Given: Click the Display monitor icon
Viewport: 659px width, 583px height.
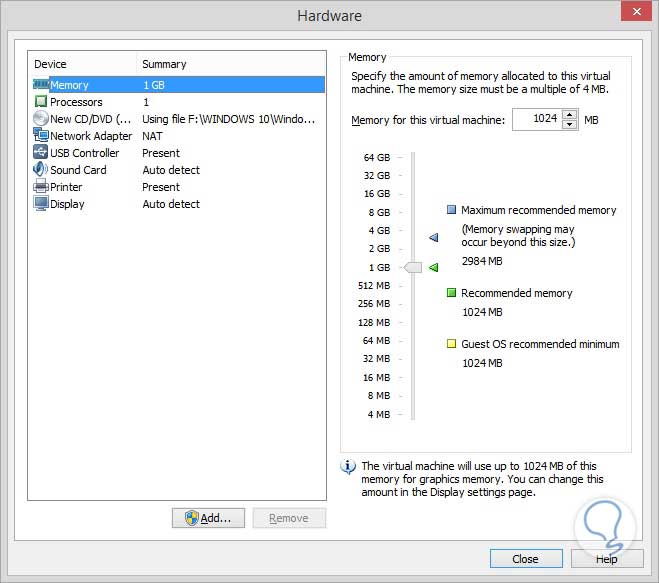Looking at the screenshot, I should (x=41, y=203).
